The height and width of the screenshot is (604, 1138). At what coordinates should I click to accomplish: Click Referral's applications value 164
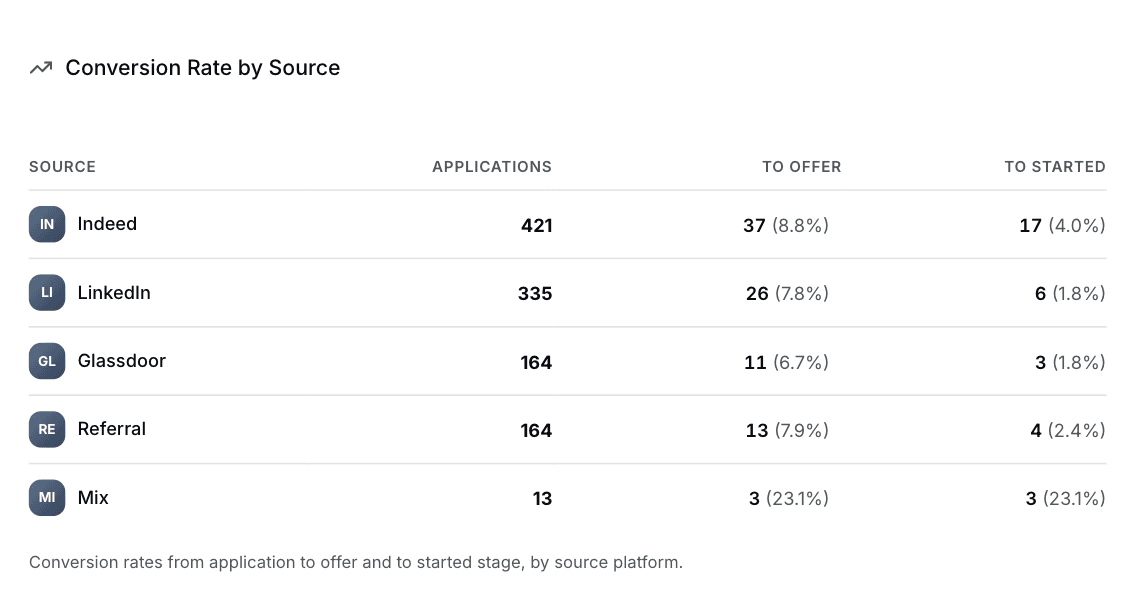[x=536, y=430]
